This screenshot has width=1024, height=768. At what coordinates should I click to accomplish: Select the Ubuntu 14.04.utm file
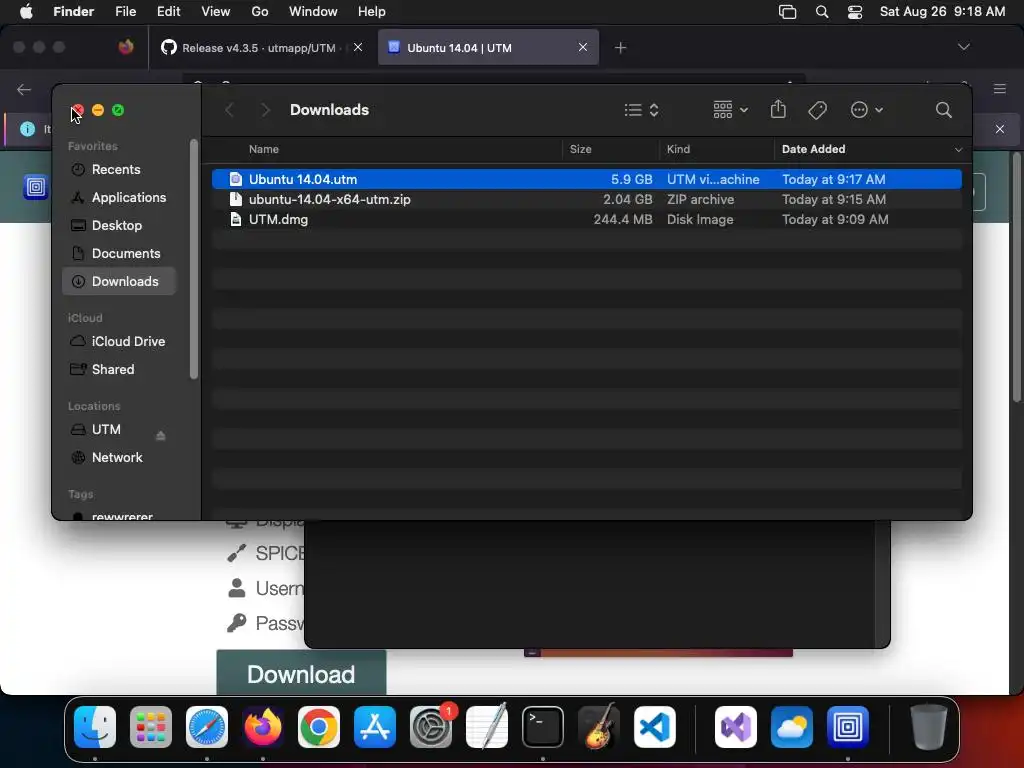586,179
